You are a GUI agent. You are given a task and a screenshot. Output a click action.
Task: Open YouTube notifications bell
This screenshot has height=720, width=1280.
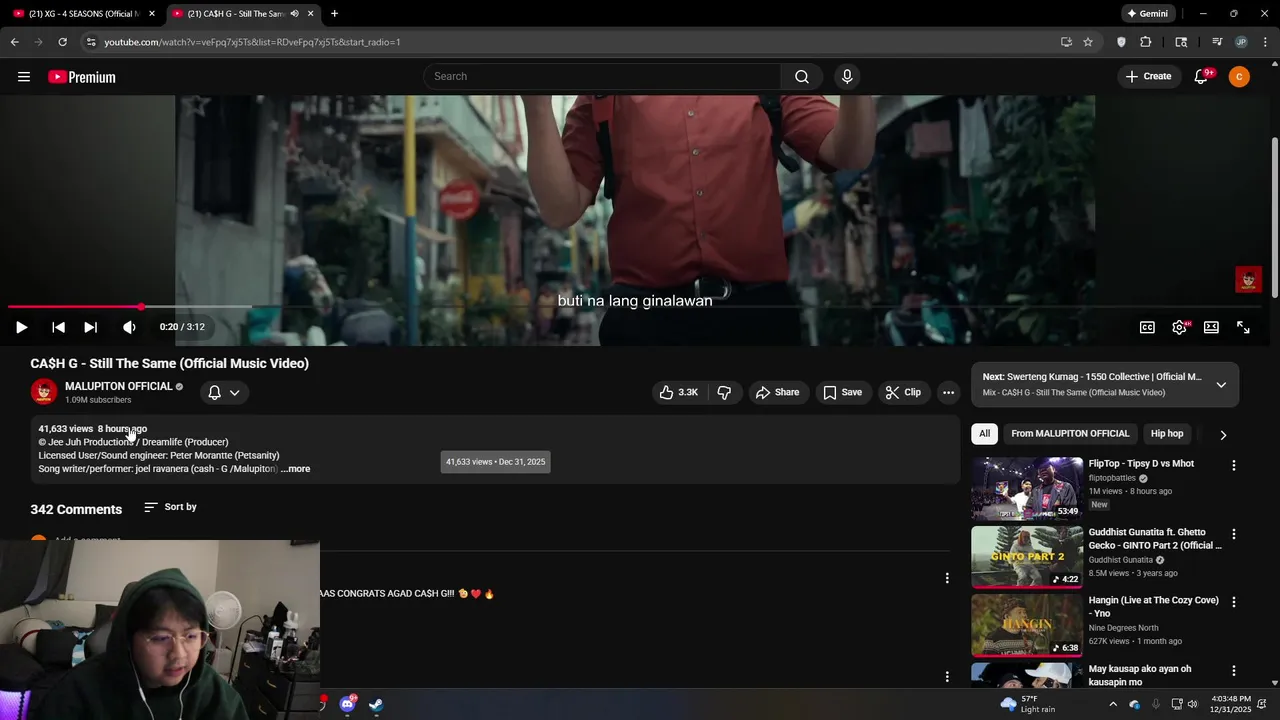pos(1201,77)
